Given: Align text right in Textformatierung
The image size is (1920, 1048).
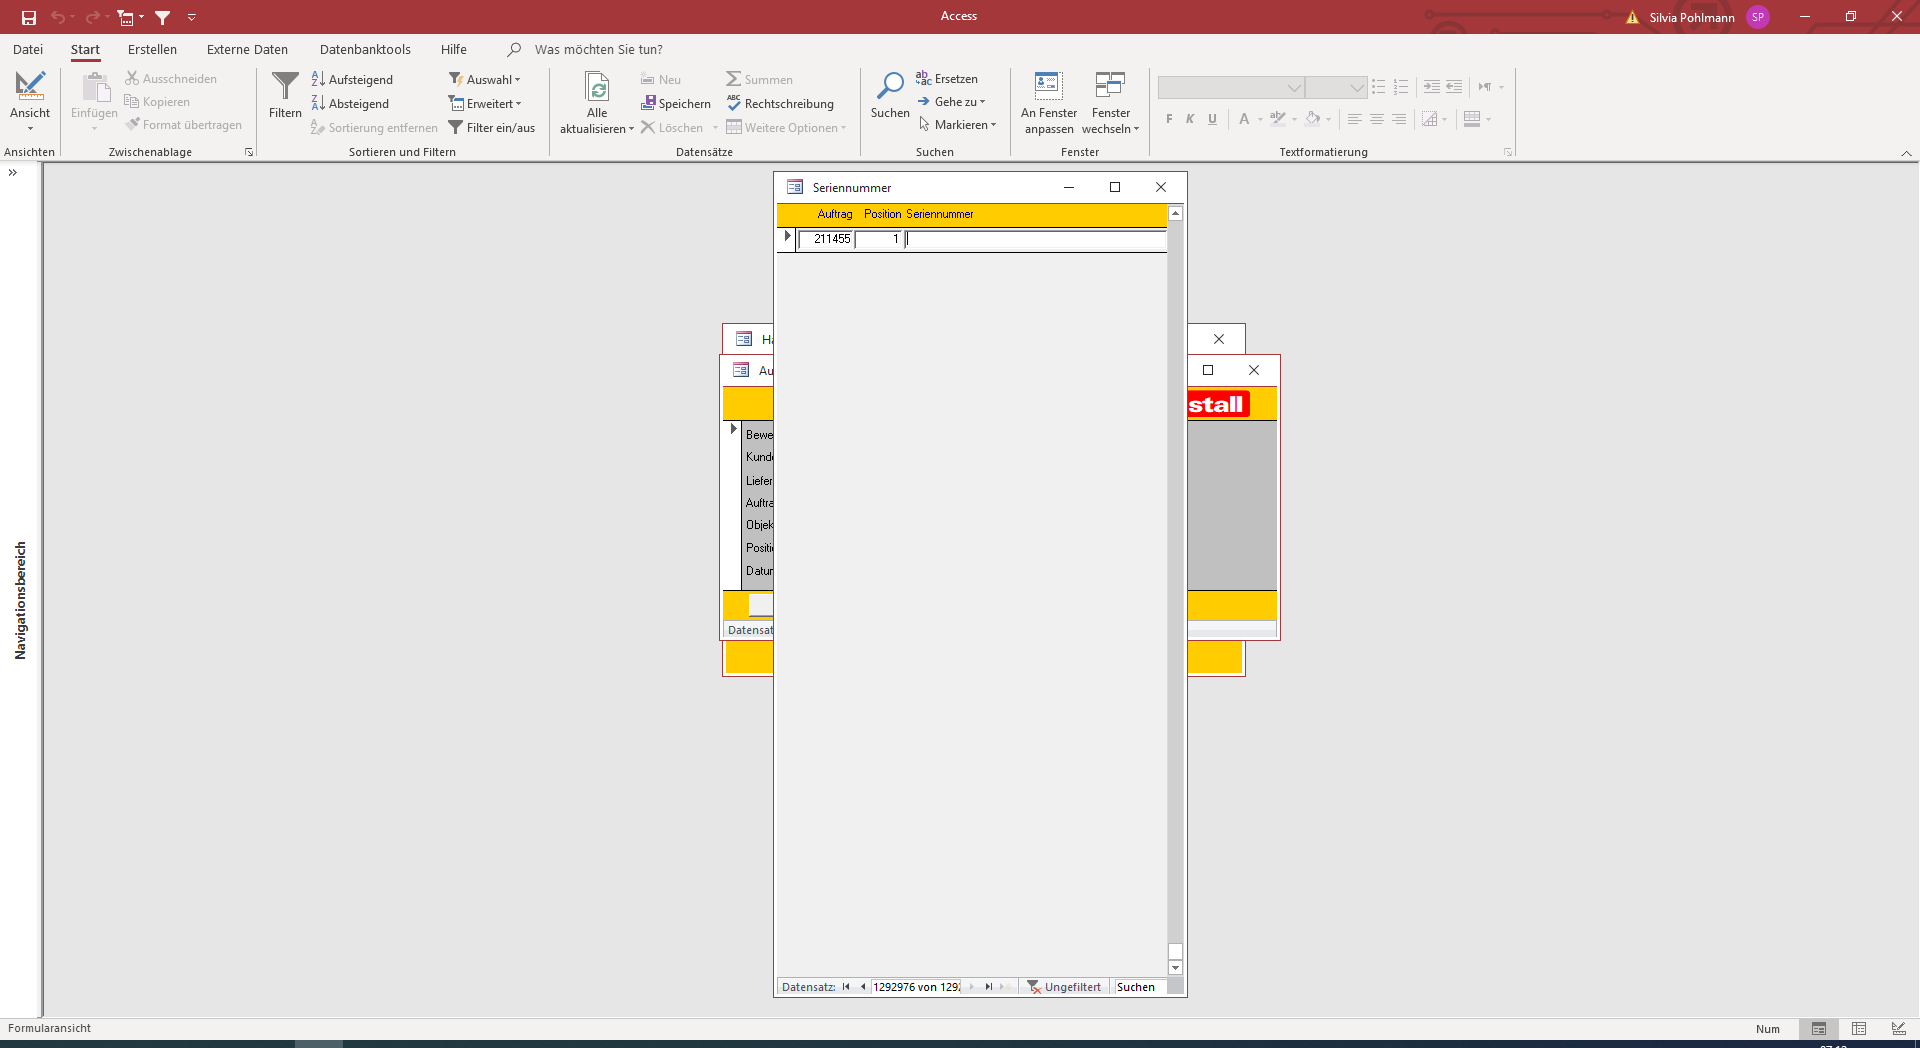Looking at the screenshot, I should (x=1399, y=119).
